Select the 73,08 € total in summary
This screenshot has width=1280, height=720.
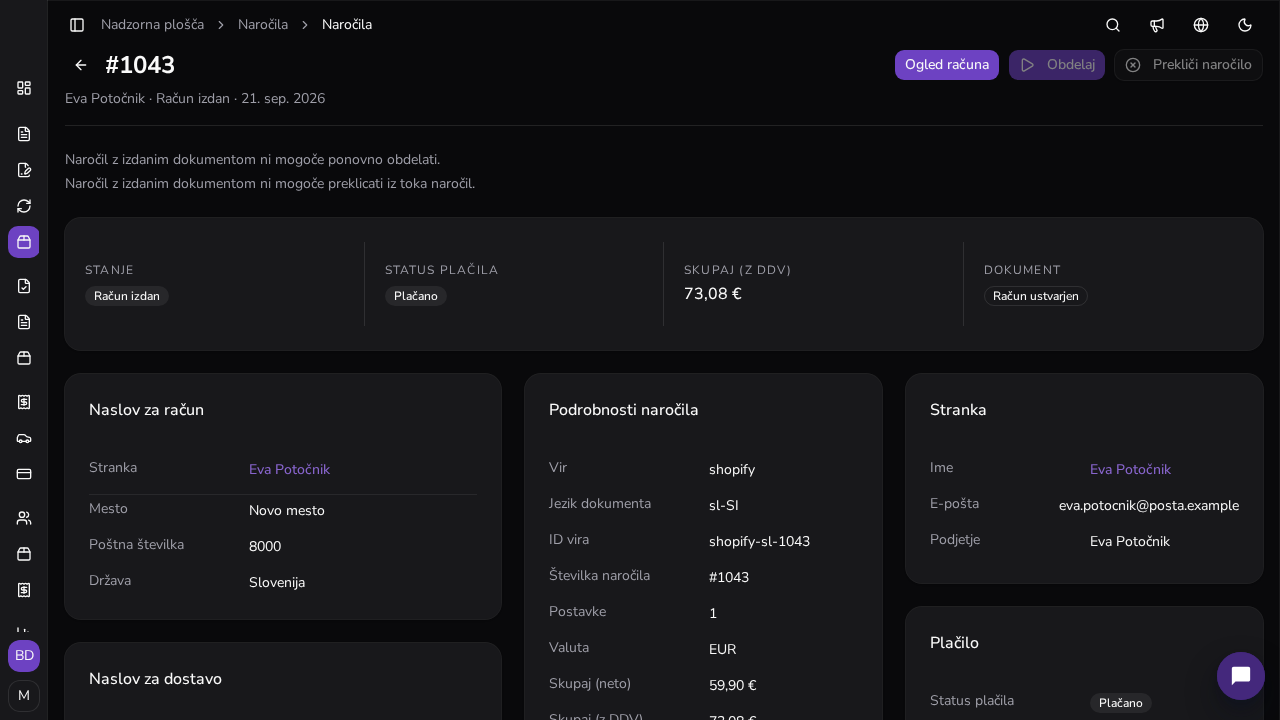pyautogui.click(x=713, y=294)
